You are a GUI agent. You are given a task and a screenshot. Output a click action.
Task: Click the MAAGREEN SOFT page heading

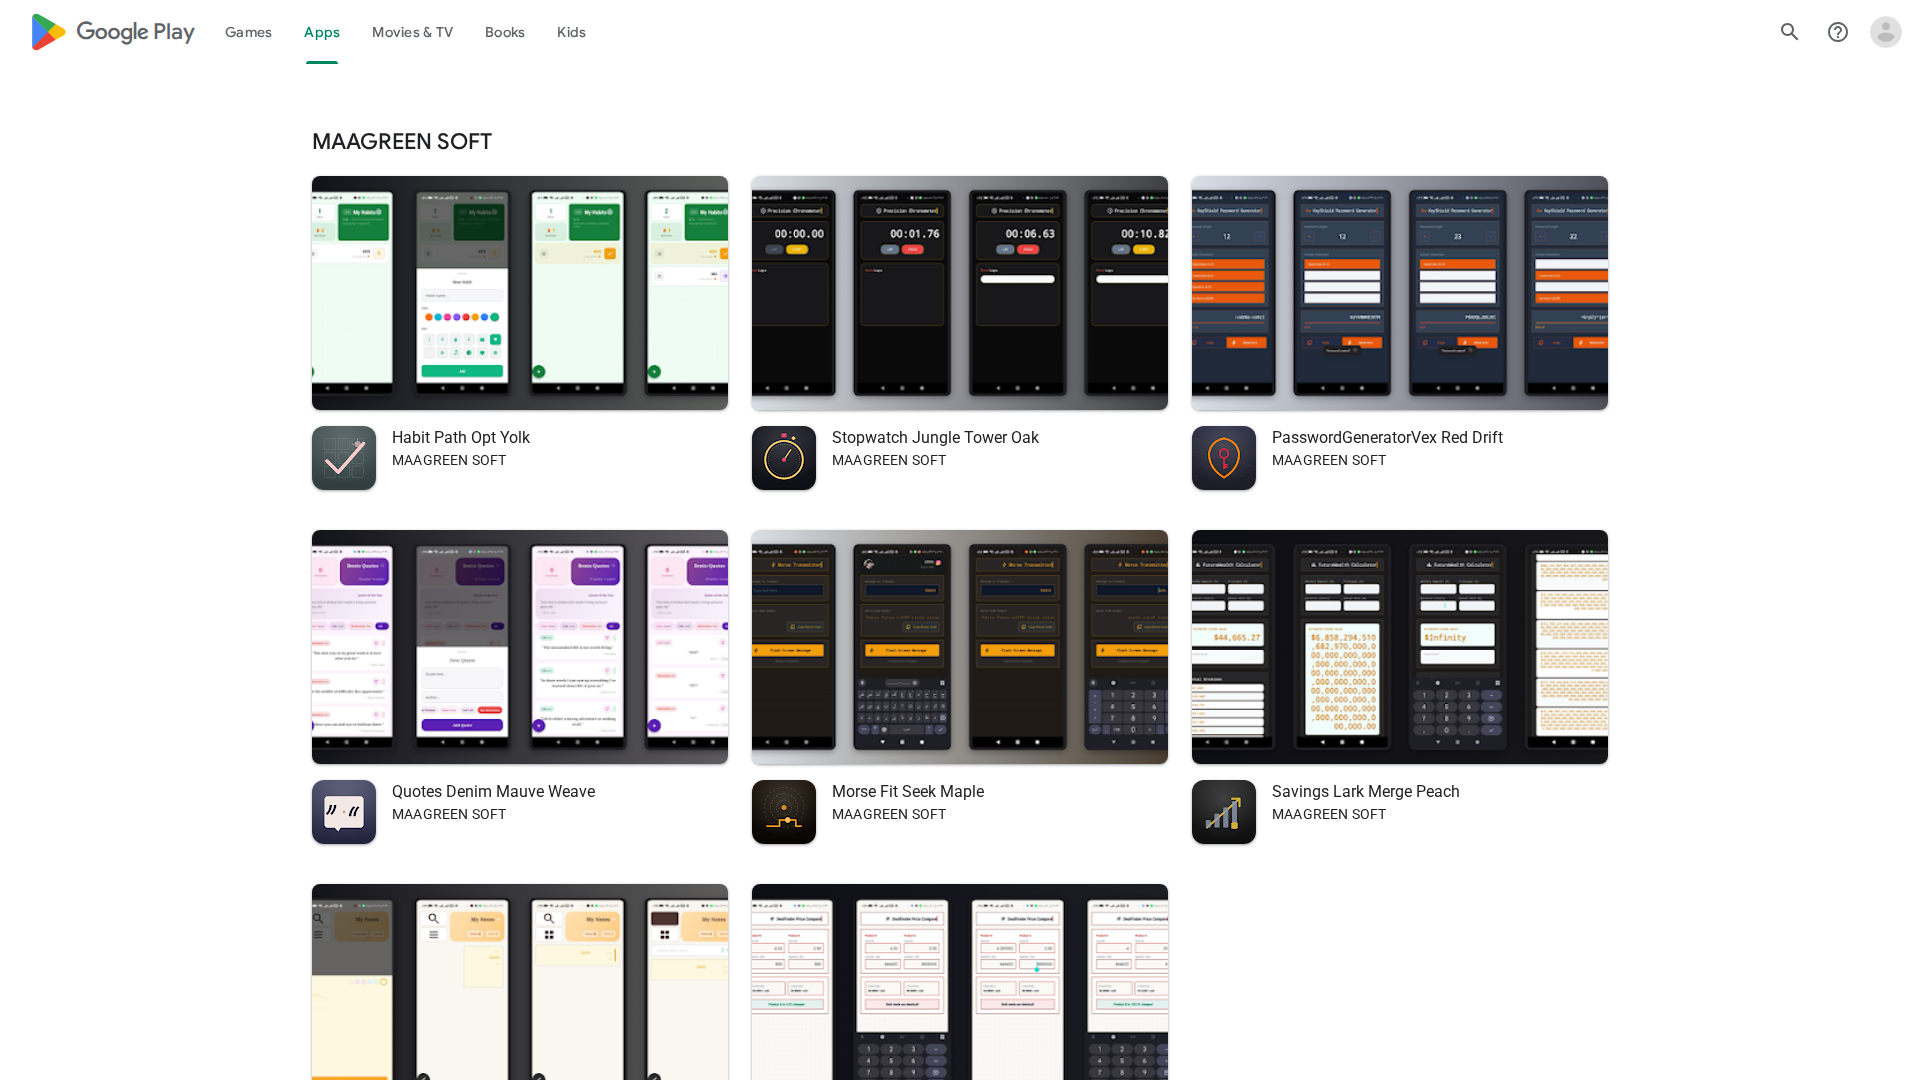pos(402,142)
